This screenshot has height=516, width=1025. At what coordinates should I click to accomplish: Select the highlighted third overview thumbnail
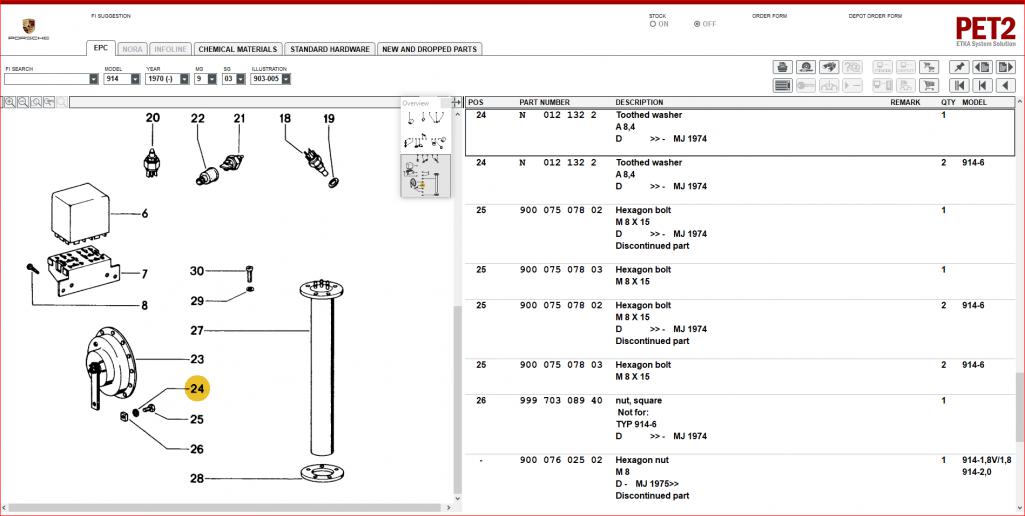pos(425,175)
